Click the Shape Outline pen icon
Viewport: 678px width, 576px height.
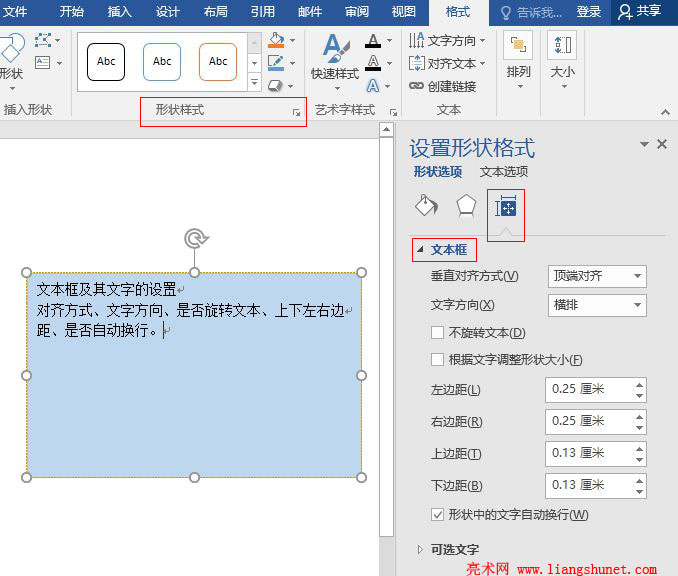(276, 63)
